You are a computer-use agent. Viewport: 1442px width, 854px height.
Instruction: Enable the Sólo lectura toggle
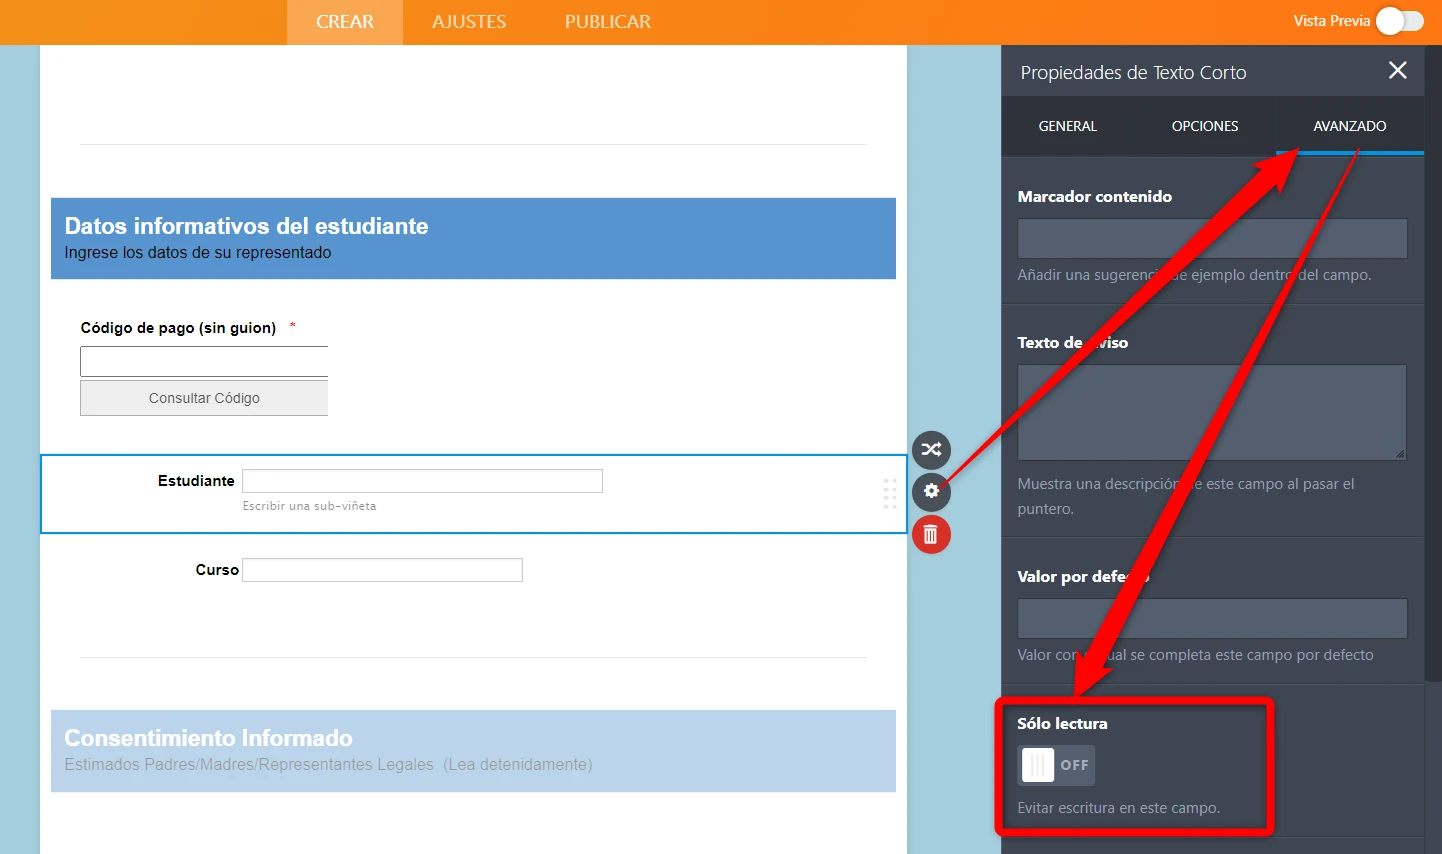(1056, 765)
